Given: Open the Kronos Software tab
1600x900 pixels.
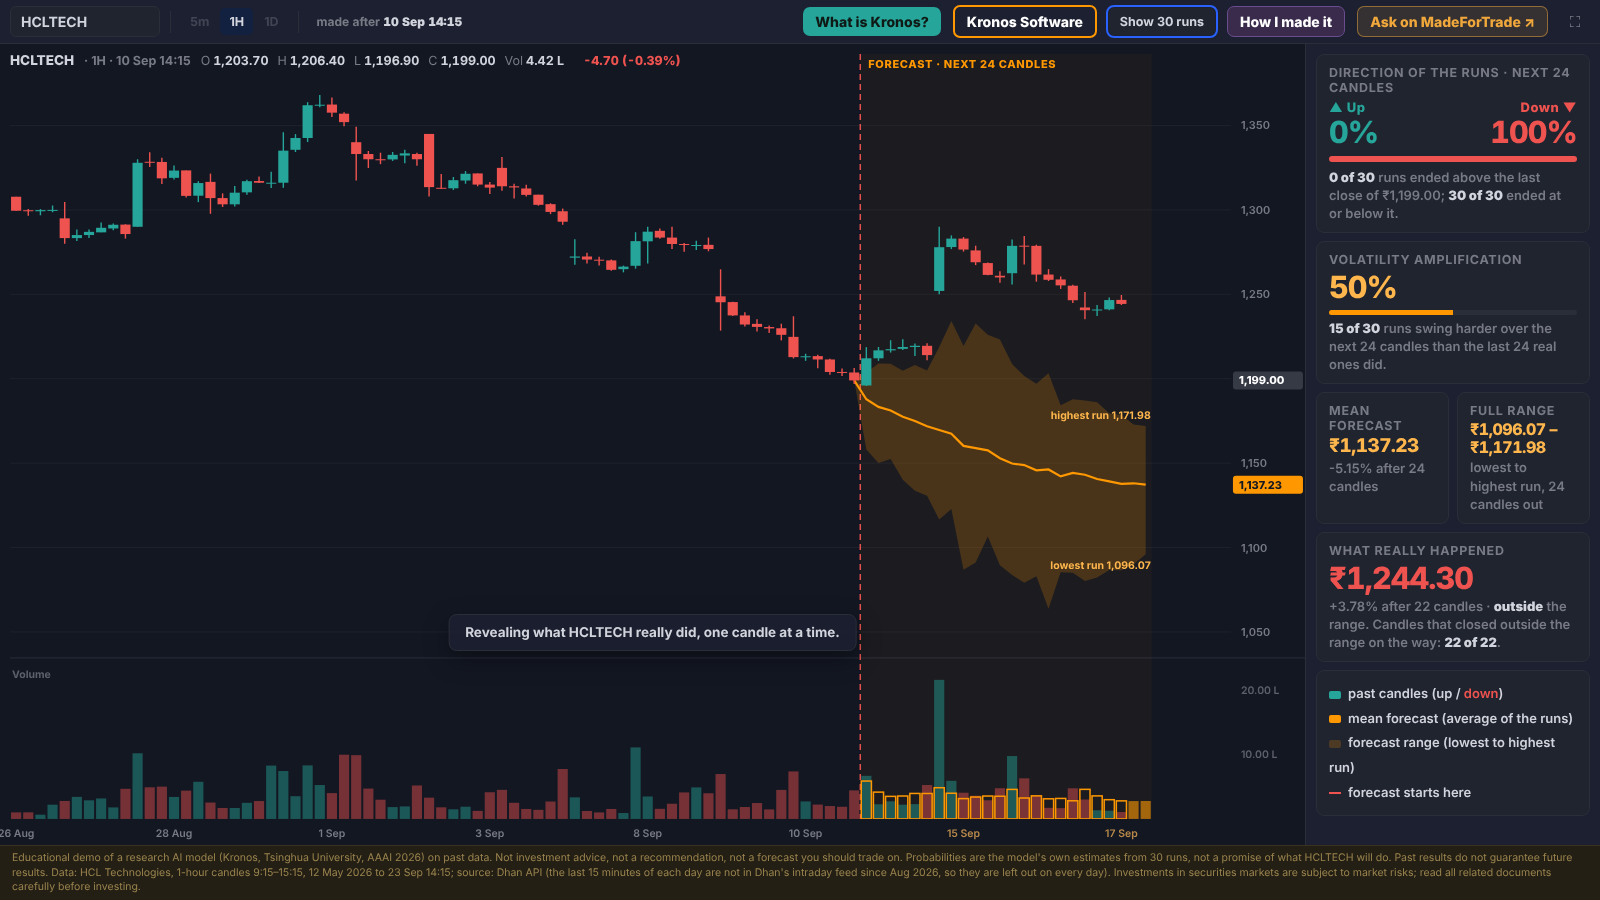Looking at the screenshot, I should pyautogui.click(x=1025, y=22).
